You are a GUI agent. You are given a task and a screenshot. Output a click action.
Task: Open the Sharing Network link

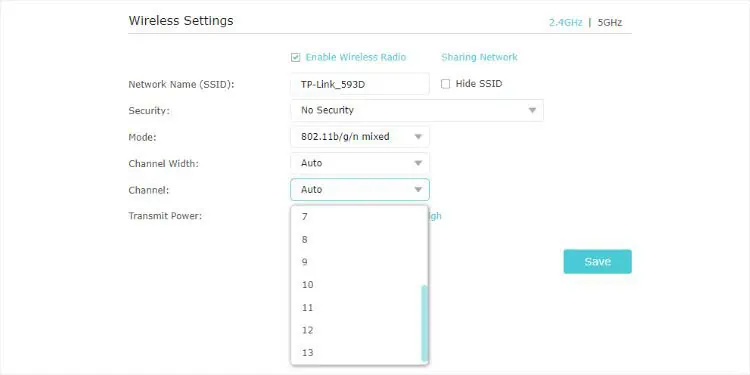(x=479, y=57)
